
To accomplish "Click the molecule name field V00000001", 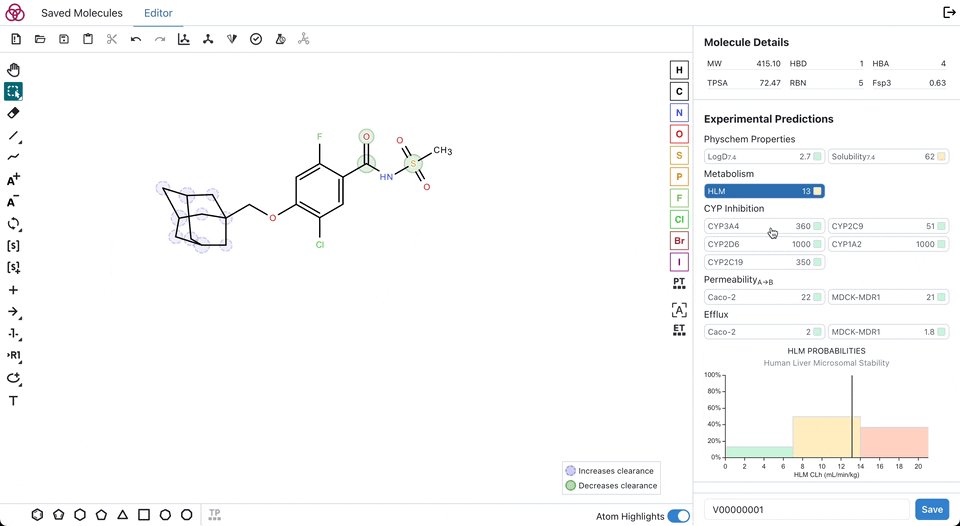I will 806,509.
